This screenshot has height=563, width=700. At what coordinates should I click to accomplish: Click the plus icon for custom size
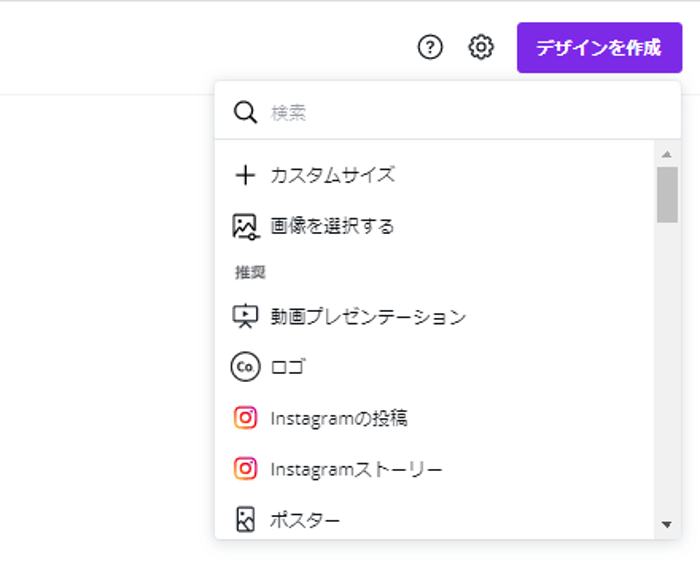tap(245, 176)
